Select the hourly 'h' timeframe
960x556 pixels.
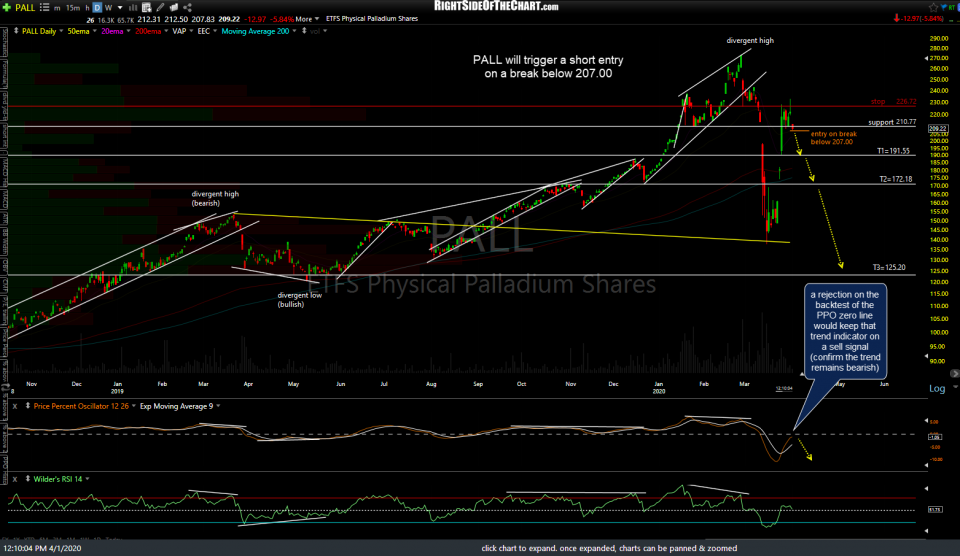87,8
